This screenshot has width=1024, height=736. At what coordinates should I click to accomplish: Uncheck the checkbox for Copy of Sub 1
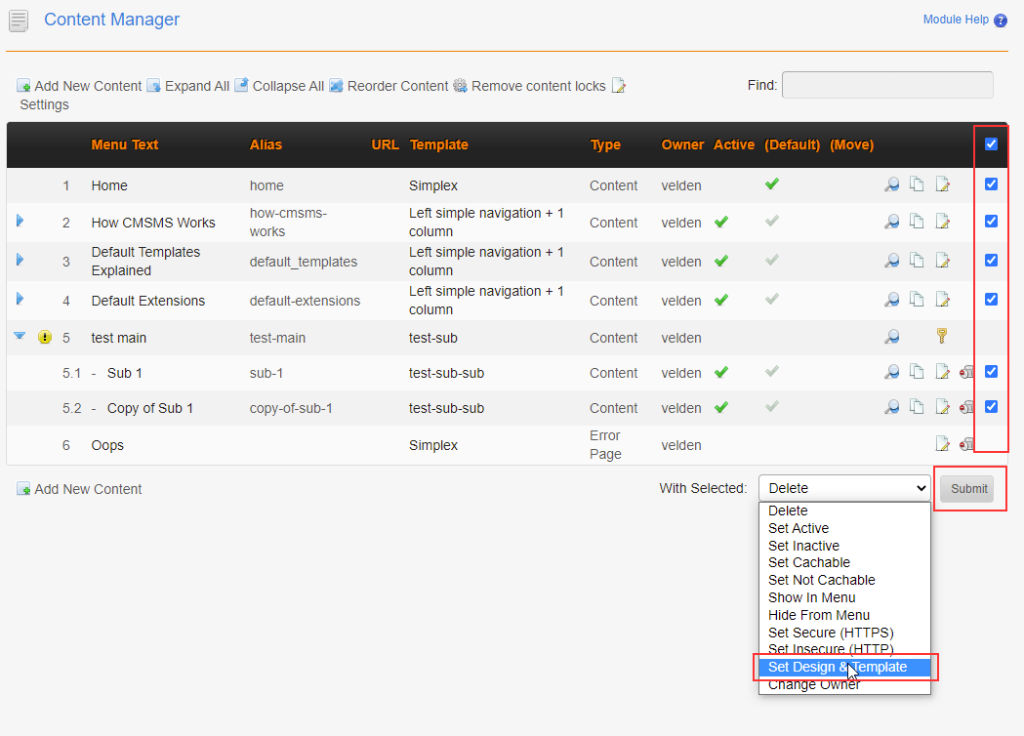[991, 407]
